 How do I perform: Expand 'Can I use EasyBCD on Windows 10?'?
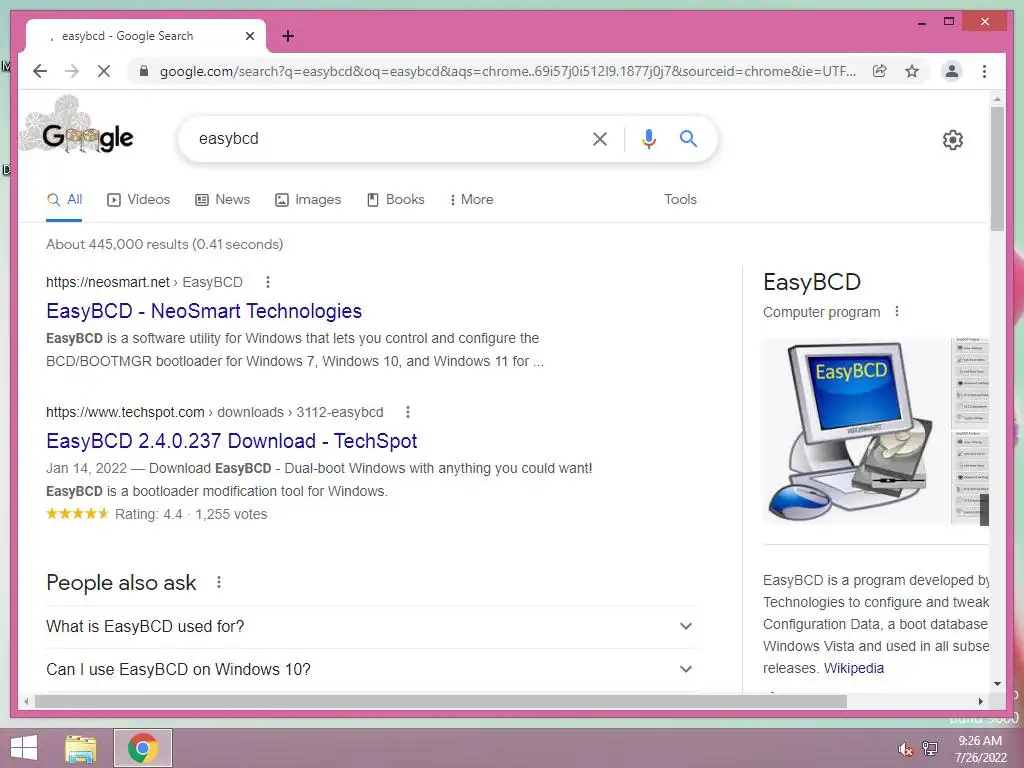pyautogui.click(x=371, y=669)
